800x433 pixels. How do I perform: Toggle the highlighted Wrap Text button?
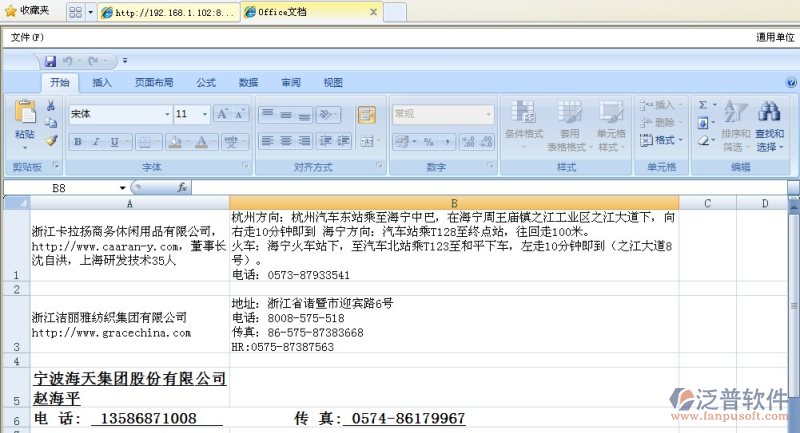click(367, 114)
